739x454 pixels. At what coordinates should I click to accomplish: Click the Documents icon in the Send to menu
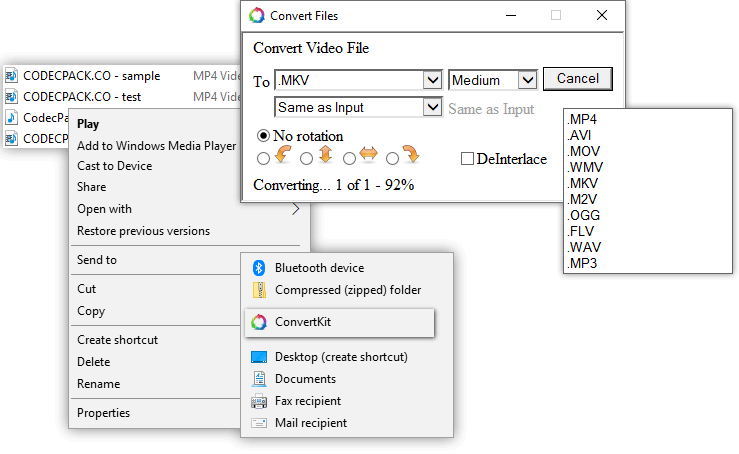click(x=259, y=379)
